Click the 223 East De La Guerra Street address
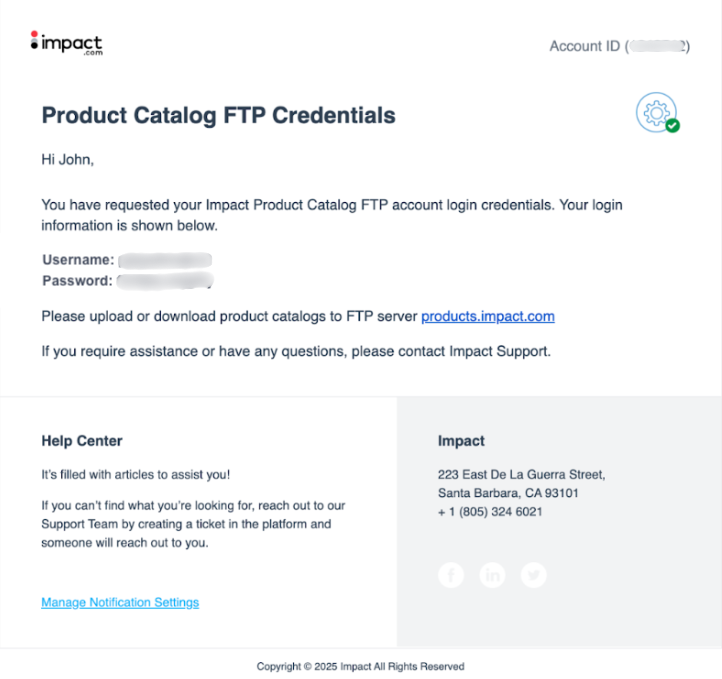Viewport: 722px width, 679px height. [521, 474]
